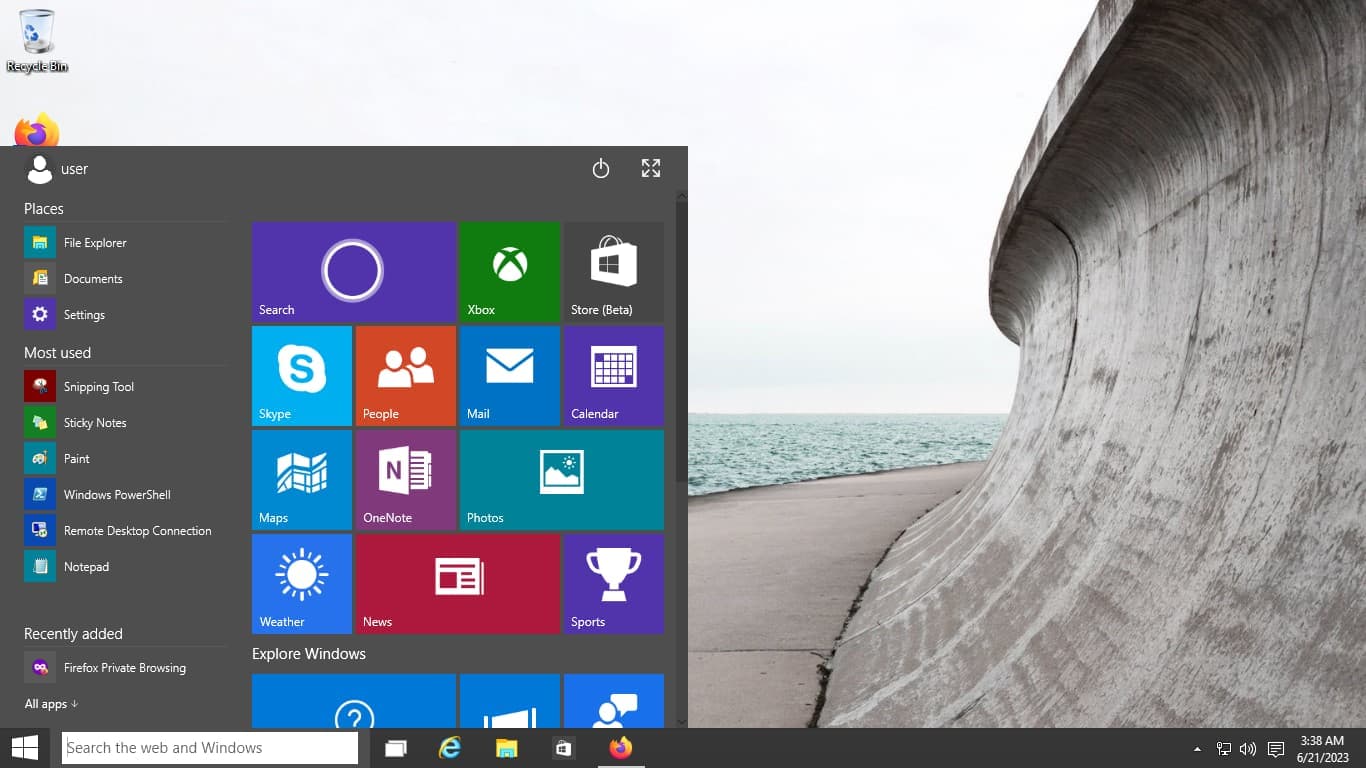1366x768 pixels.
Task: Launch the OneNote tile
Action: coord(406,480)
